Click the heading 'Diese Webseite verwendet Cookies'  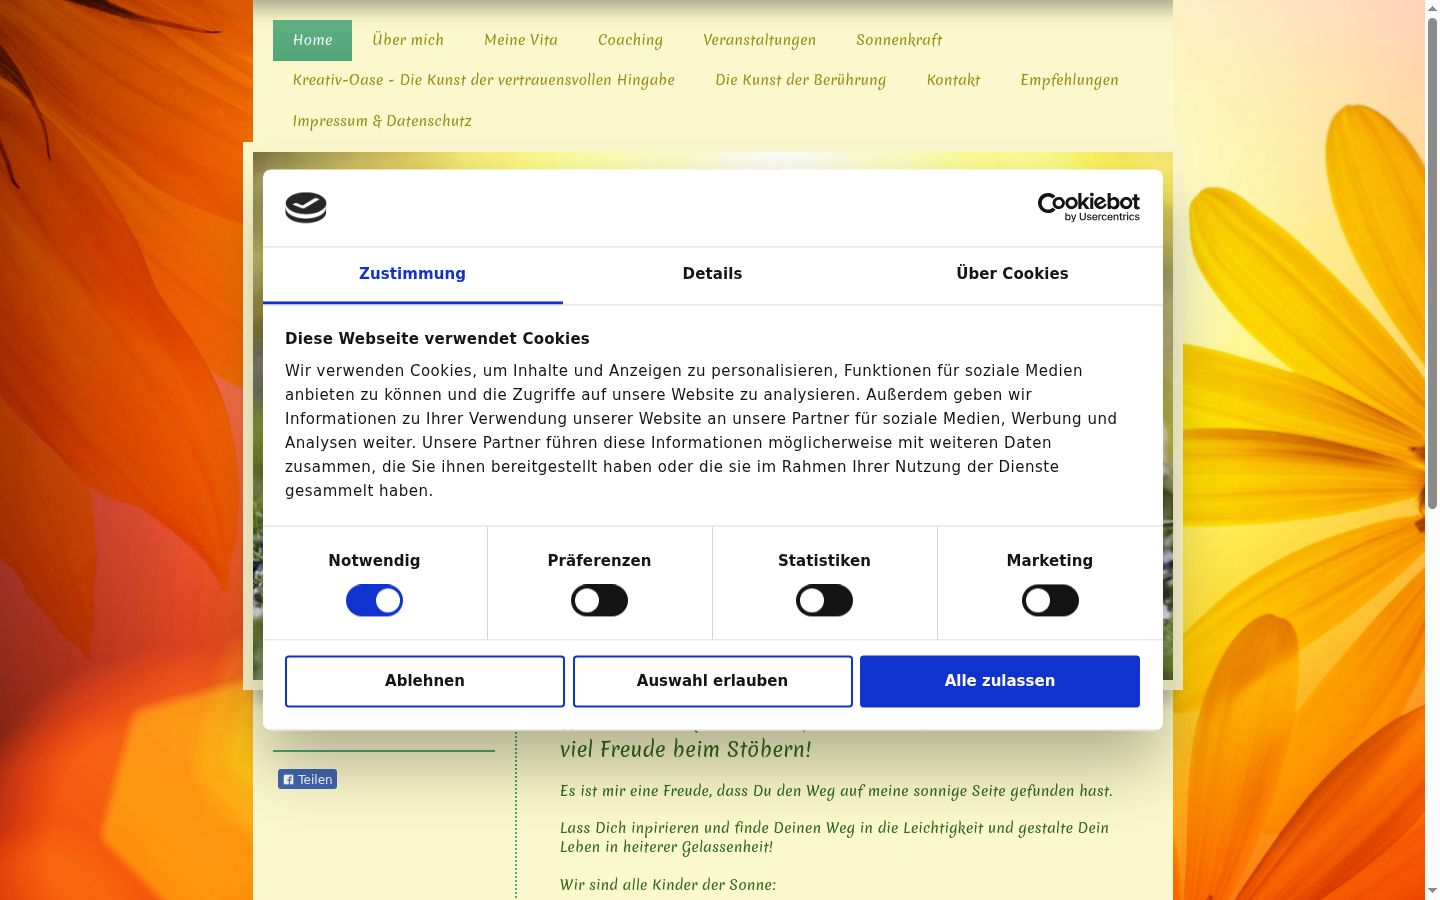pos(437,339)
